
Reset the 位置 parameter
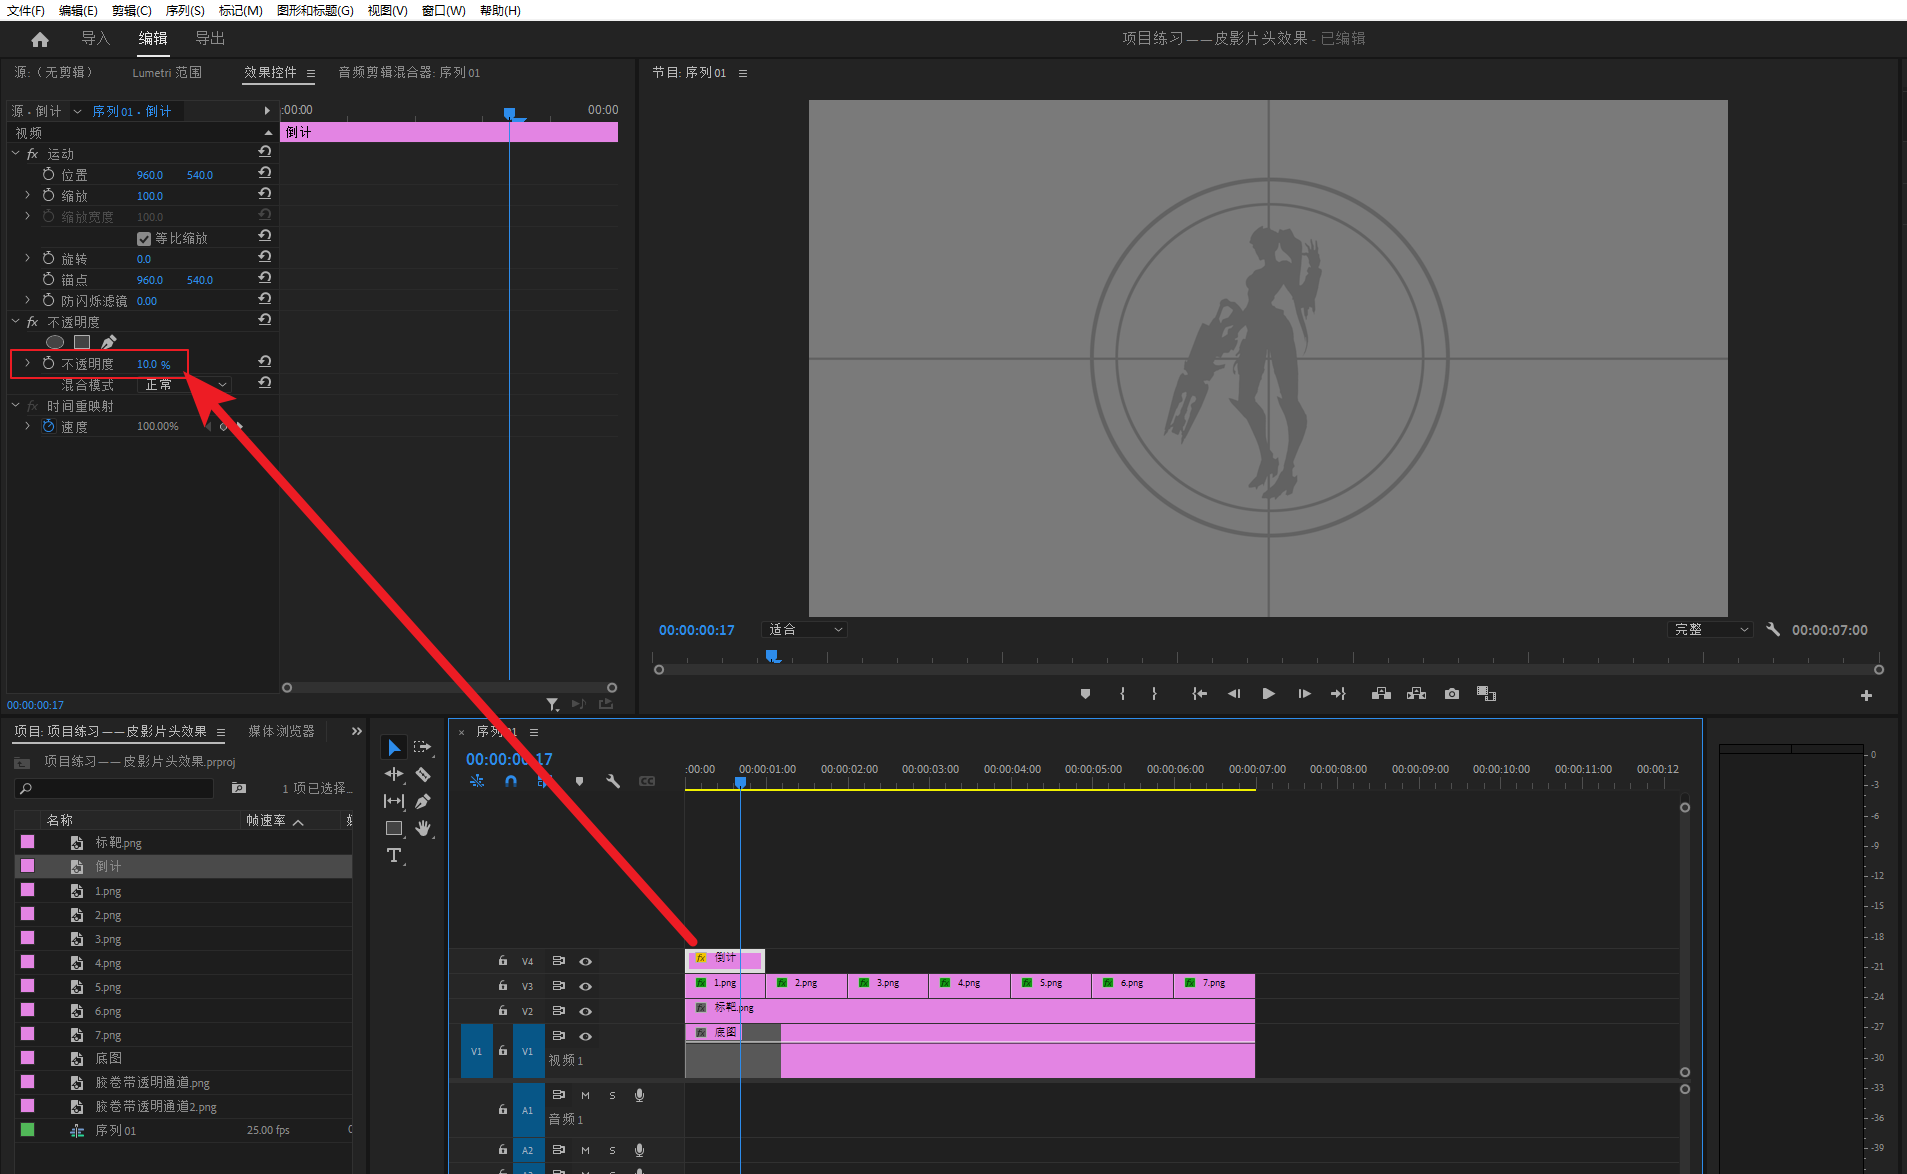(x=265, y=174)
